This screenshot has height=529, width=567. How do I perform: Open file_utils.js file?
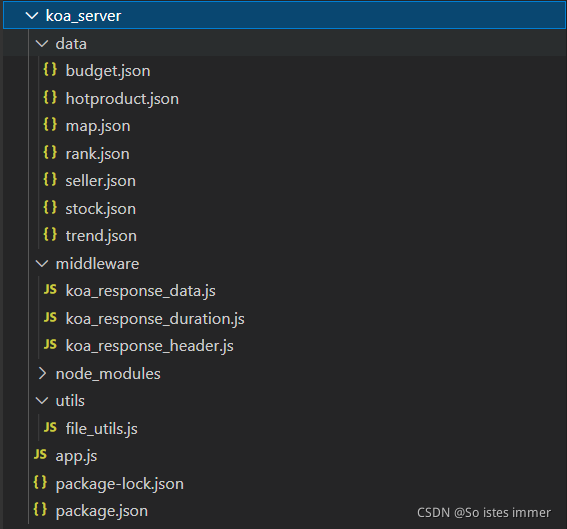102,429
